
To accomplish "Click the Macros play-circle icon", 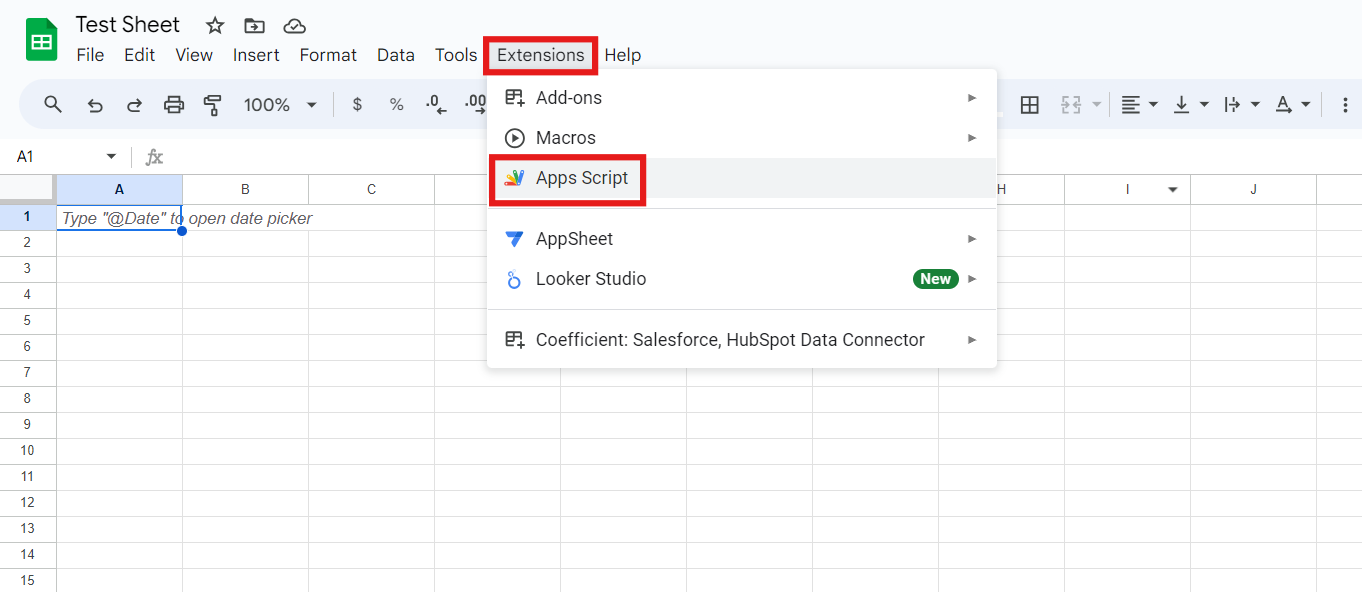I will [x=514, y=138].
